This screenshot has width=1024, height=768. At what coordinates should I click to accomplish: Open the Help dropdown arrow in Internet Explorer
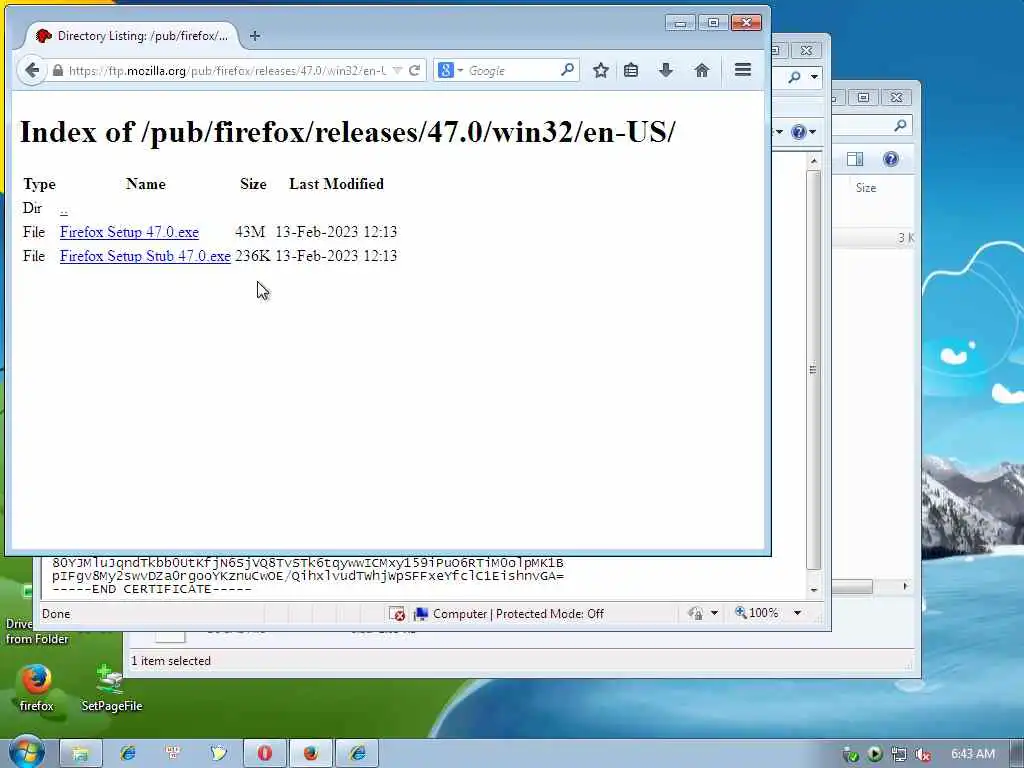813,132
